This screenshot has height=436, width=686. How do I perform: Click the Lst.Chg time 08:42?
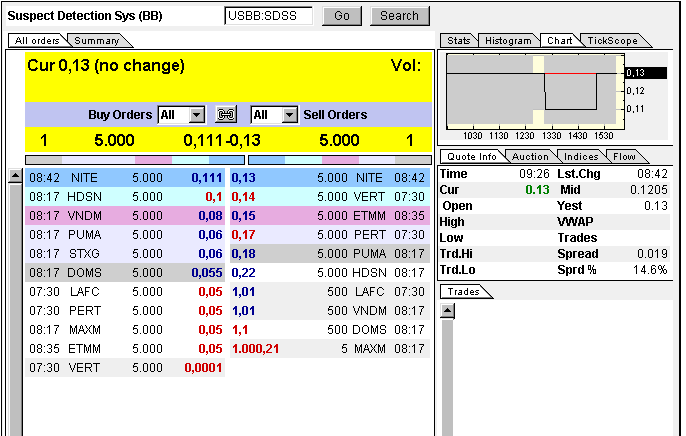[x=652, y=174]
